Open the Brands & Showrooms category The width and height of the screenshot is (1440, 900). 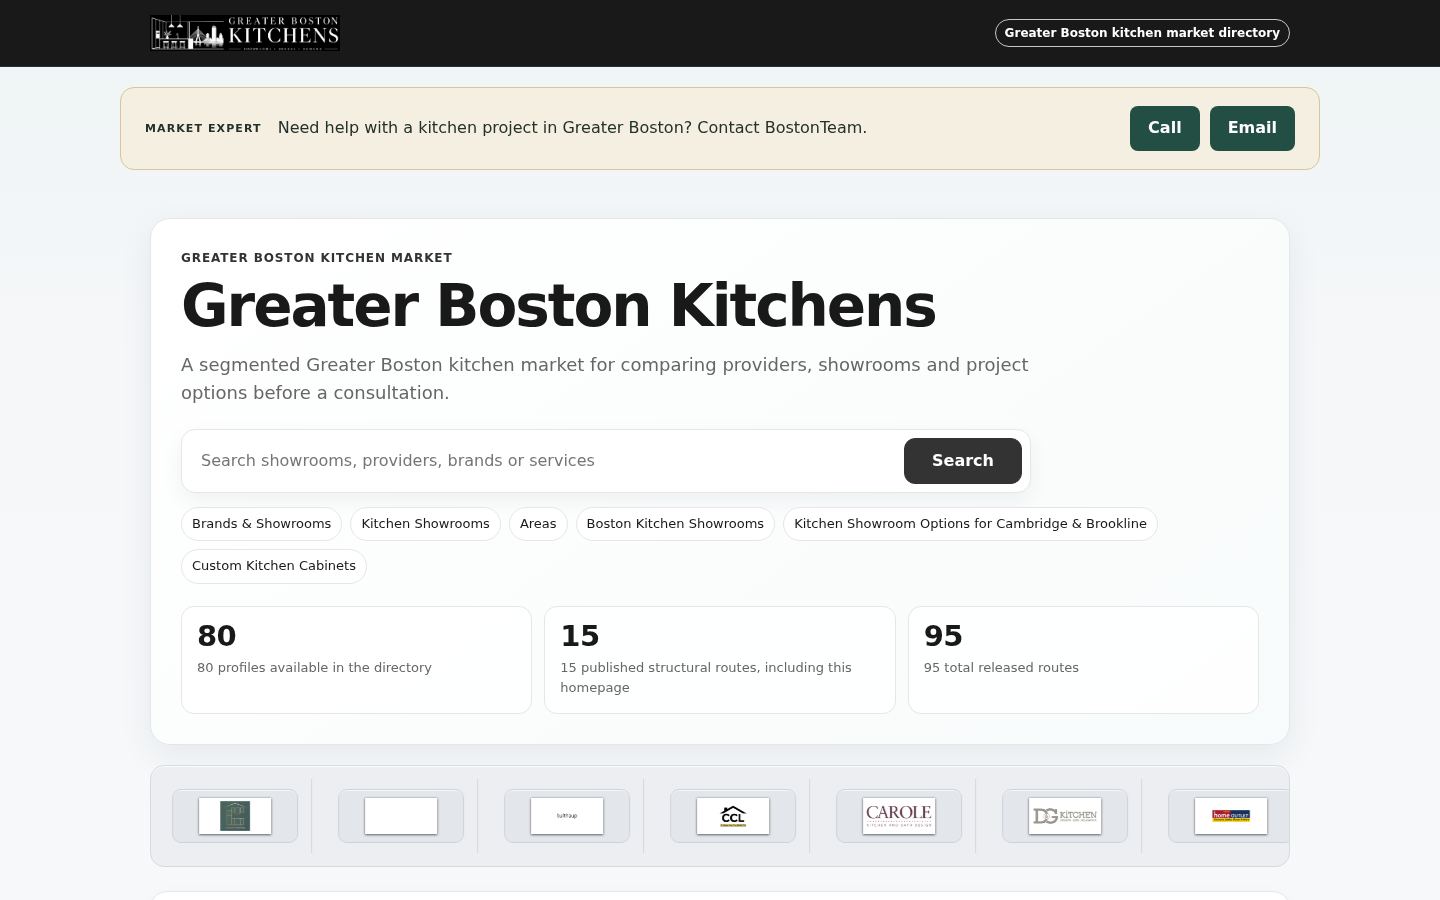pos(261,524)
